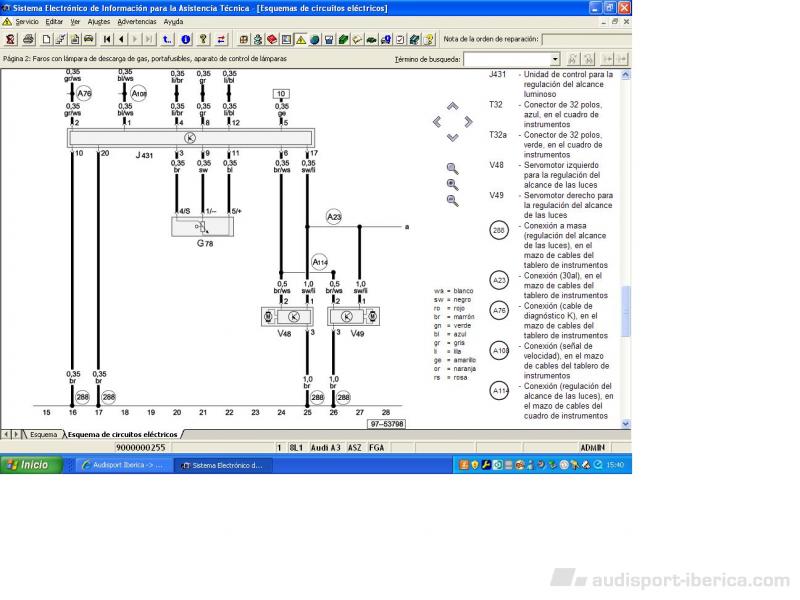Click the dark green car icon

[372, 39]
